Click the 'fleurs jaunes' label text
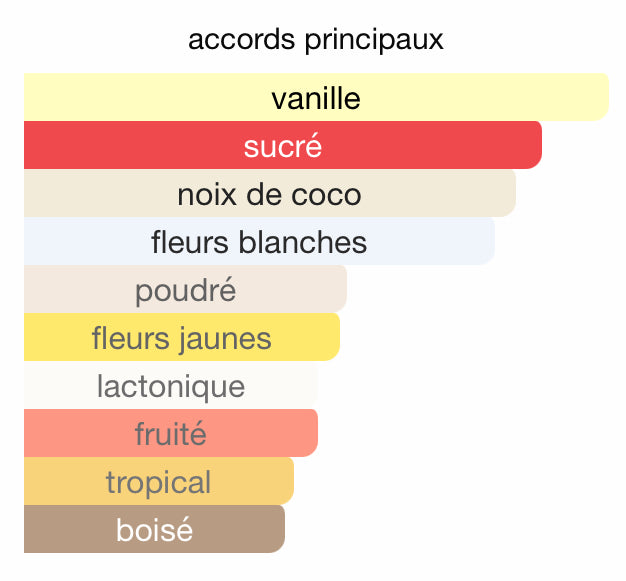Image resolution: width=626 pixels, height=581 pixels. pyautogui.click(x=181, y=338)
